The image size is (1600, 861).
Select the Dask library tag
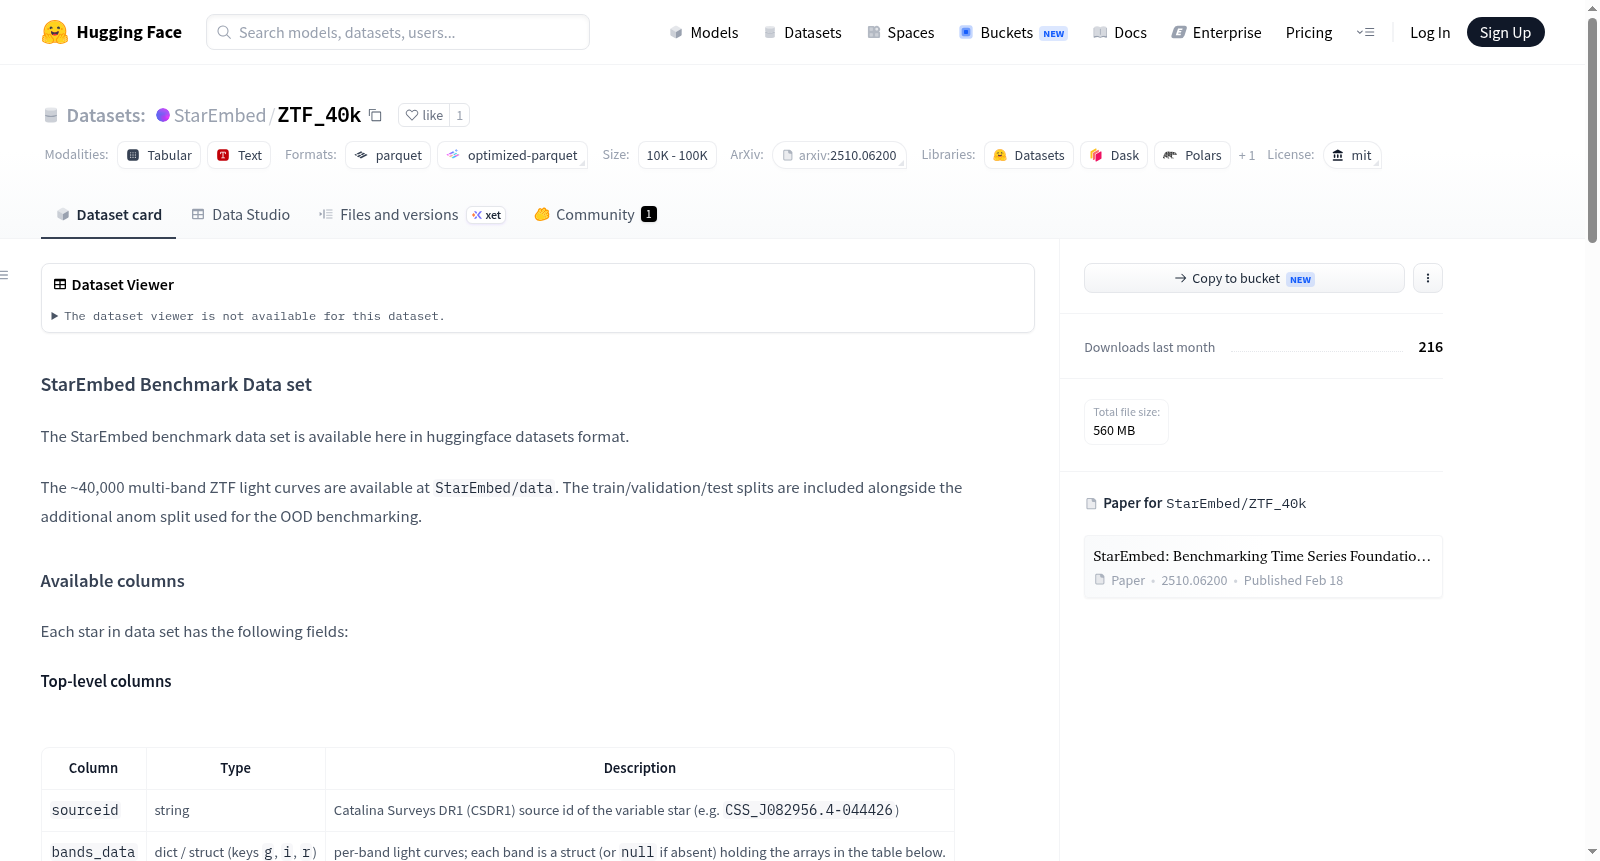(1114, 155)
